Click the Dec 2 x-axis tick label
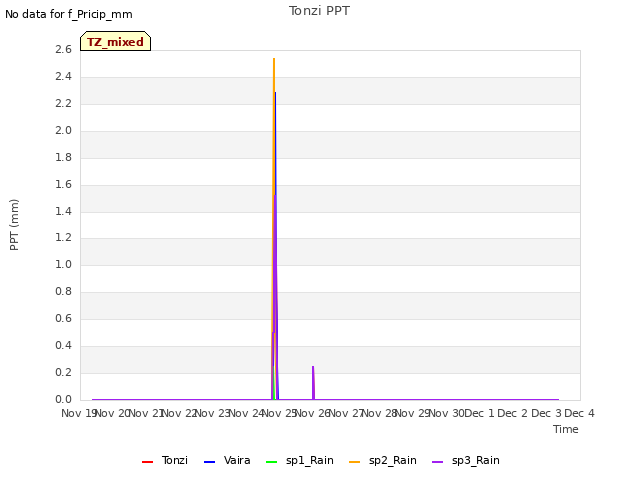Screen dimensions: 640x480 [x=512, y=413]
